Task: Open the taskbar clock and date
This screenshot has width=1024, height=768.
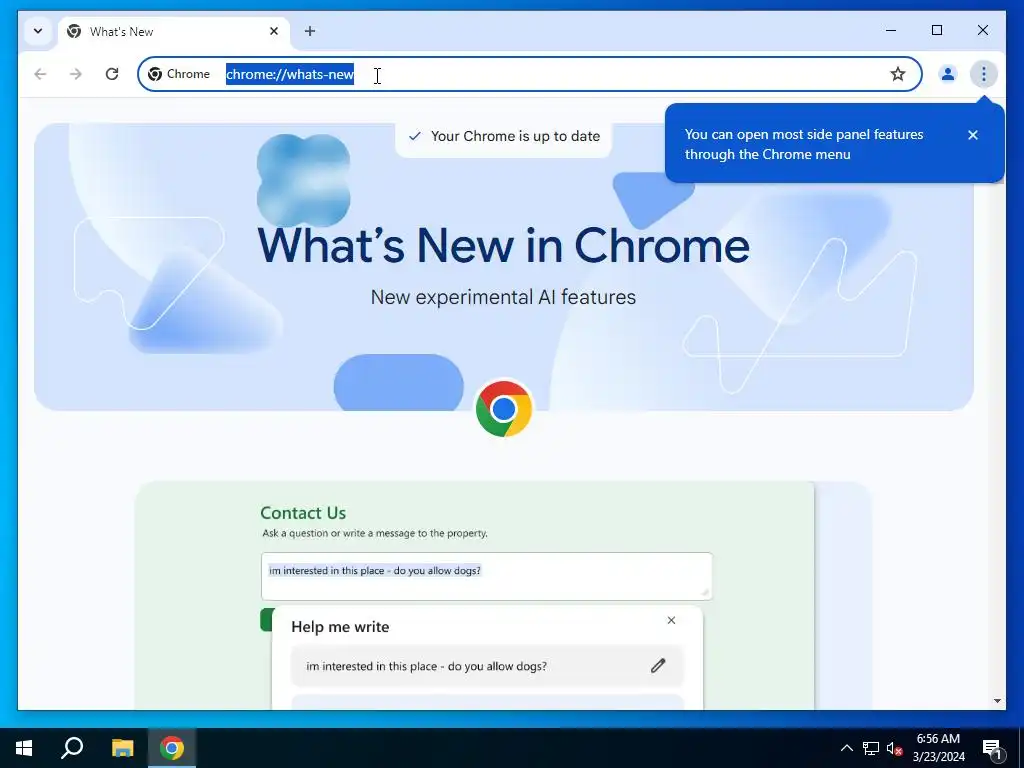Action: [x=938, y=748]
